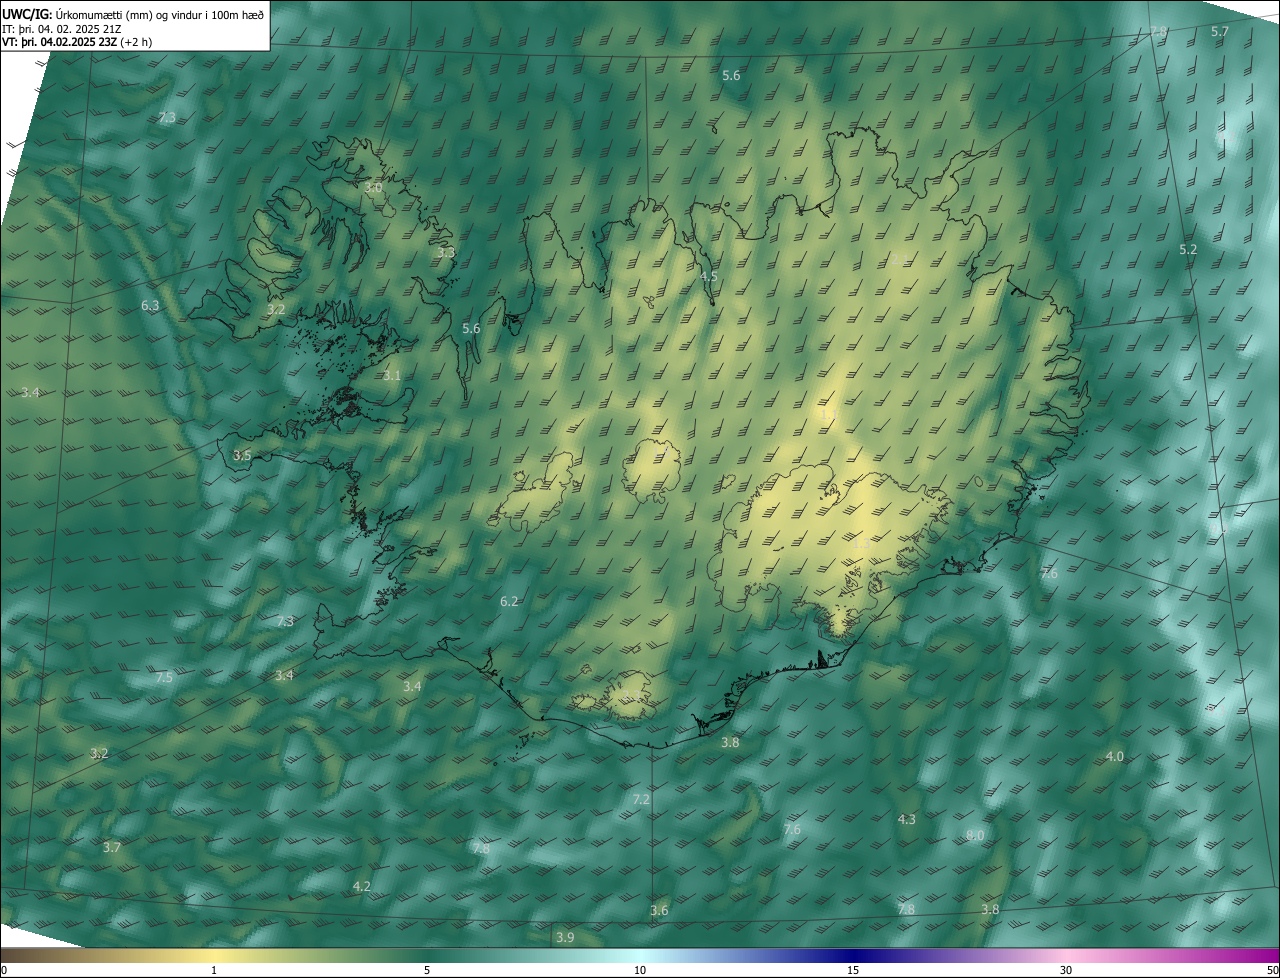Viewport: 1280px width, 978px height.
Task: Click the '4.0' map value
Action: point(1115,757)
